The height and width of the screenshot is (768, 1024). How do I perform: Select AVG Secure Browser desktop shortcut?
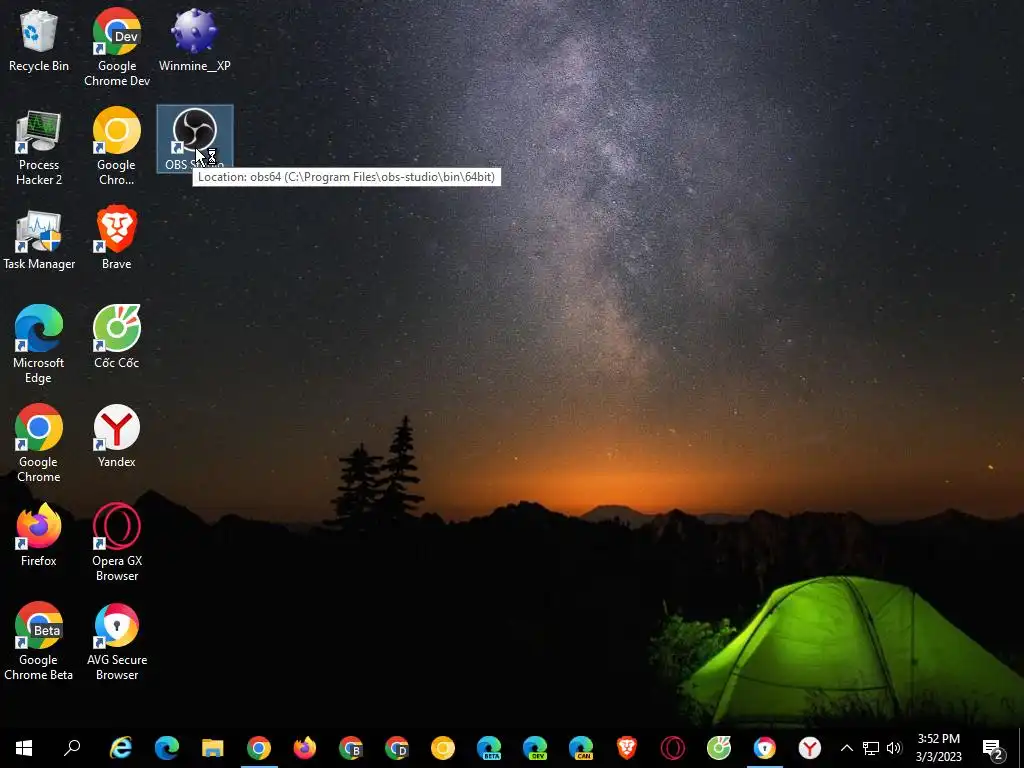pos(116,641)
